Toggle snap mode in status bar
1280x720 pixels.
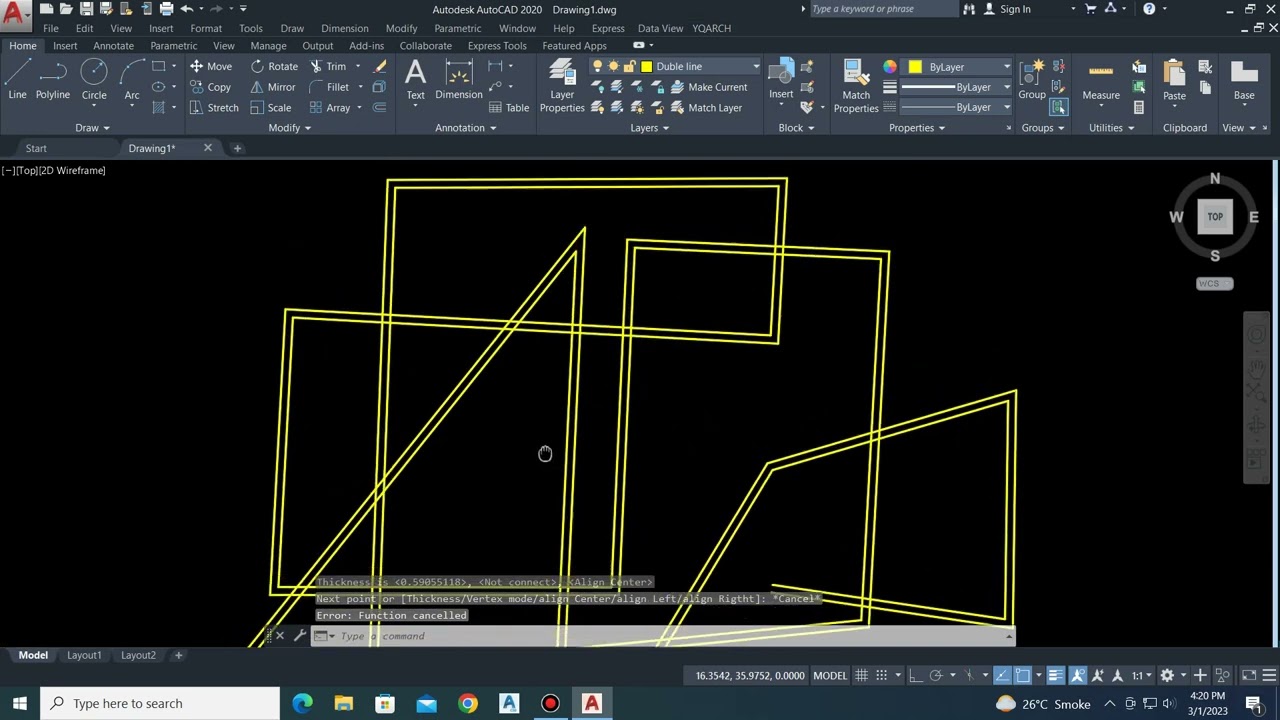pyautogui.click(x=883, y=676)
